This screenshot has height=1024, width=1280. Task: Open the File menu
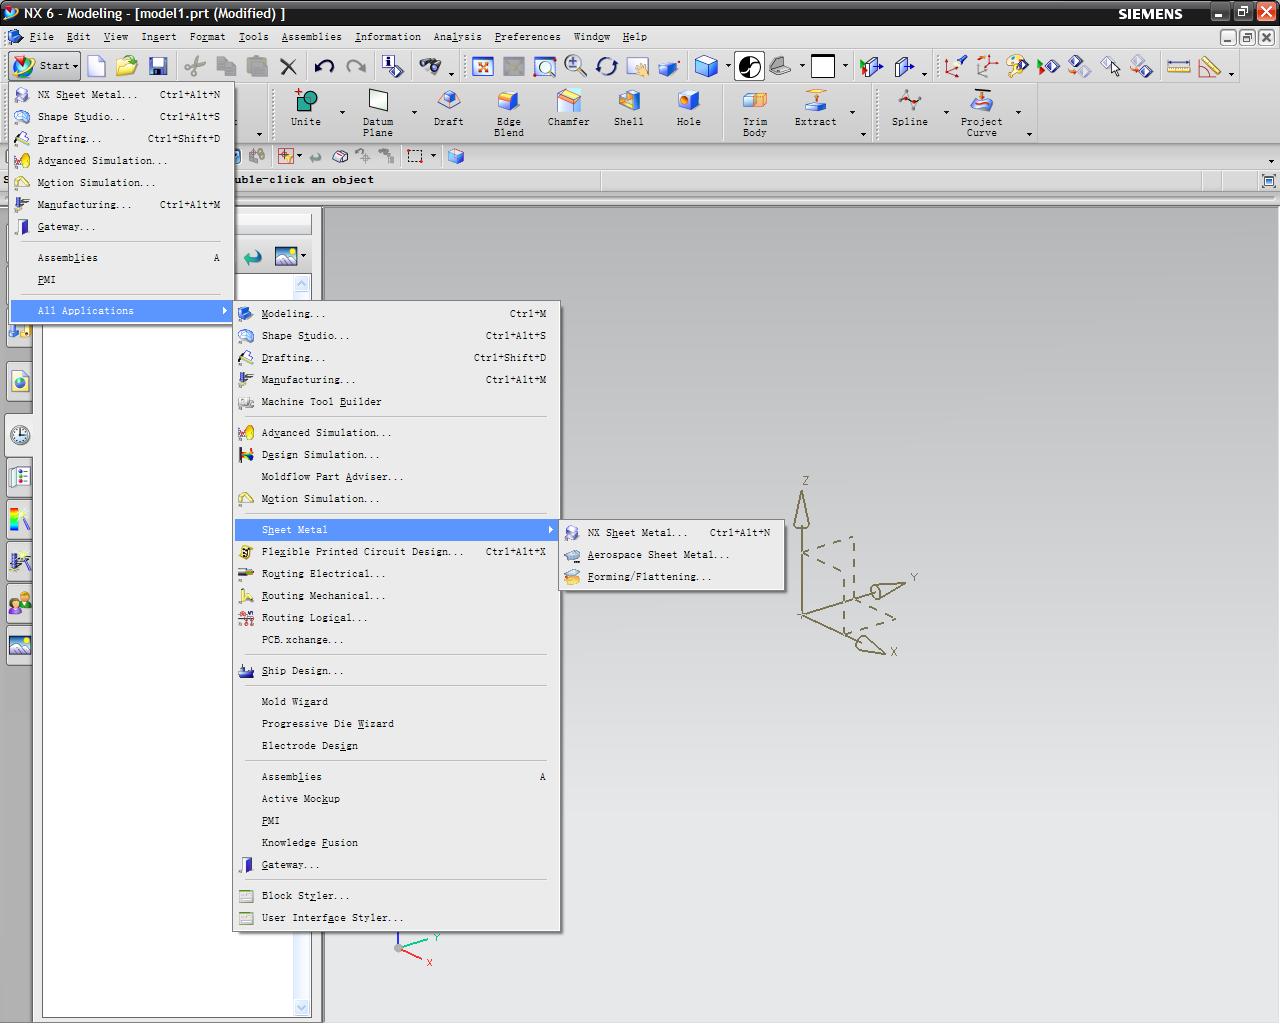click(x=42, y=37)
